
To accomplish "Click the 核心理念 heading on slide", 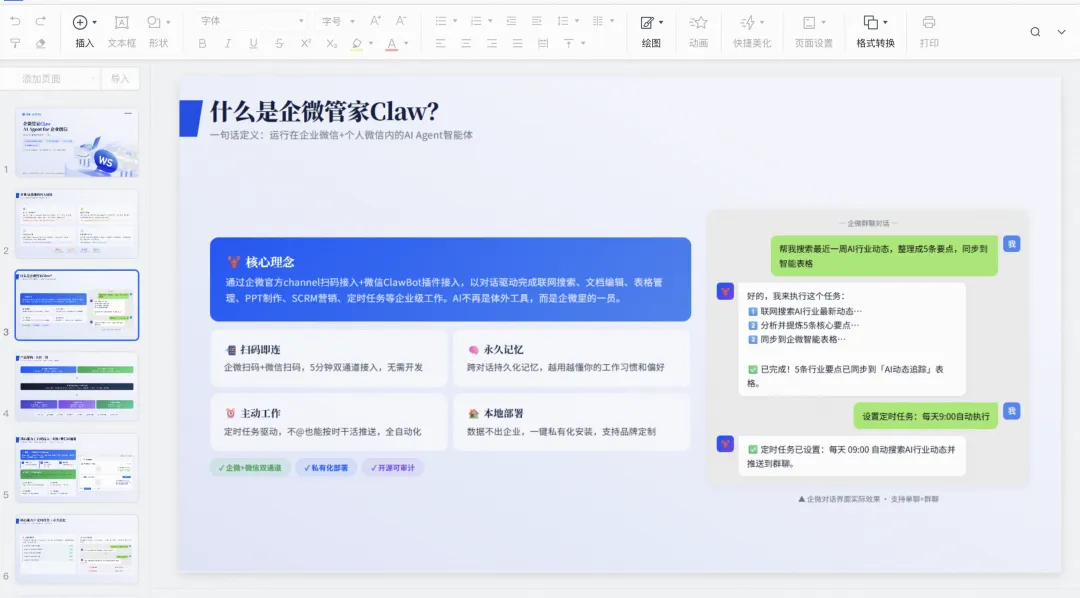I will (x=269, y=262).
